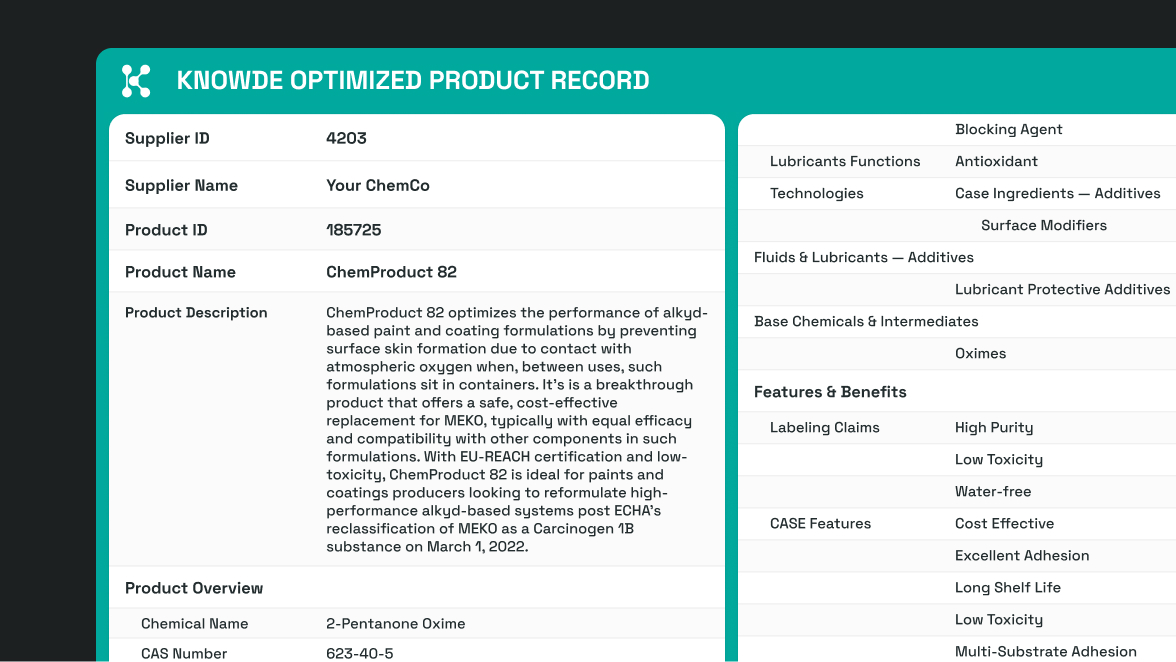Select the Surface Modifiers entry
This screenshot has width=1176, height=662.
[x=1043, y=226]
